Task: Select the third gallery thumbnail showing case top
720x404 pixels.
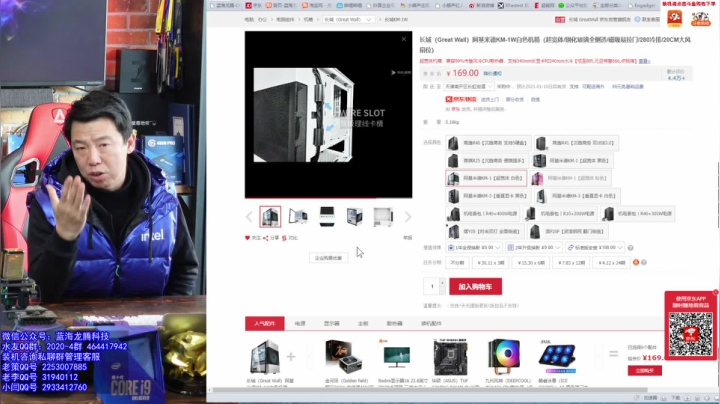Action: point(326,216)
